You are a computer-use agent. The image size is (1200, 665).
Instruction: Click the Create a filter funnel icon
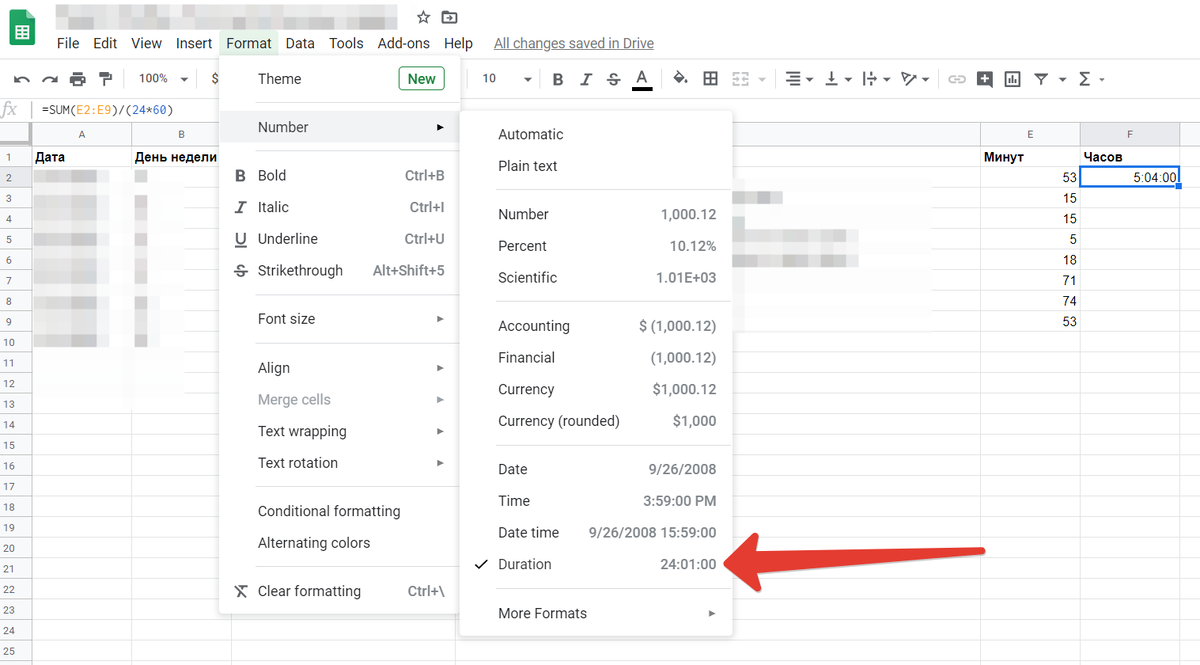(1041, 79)
